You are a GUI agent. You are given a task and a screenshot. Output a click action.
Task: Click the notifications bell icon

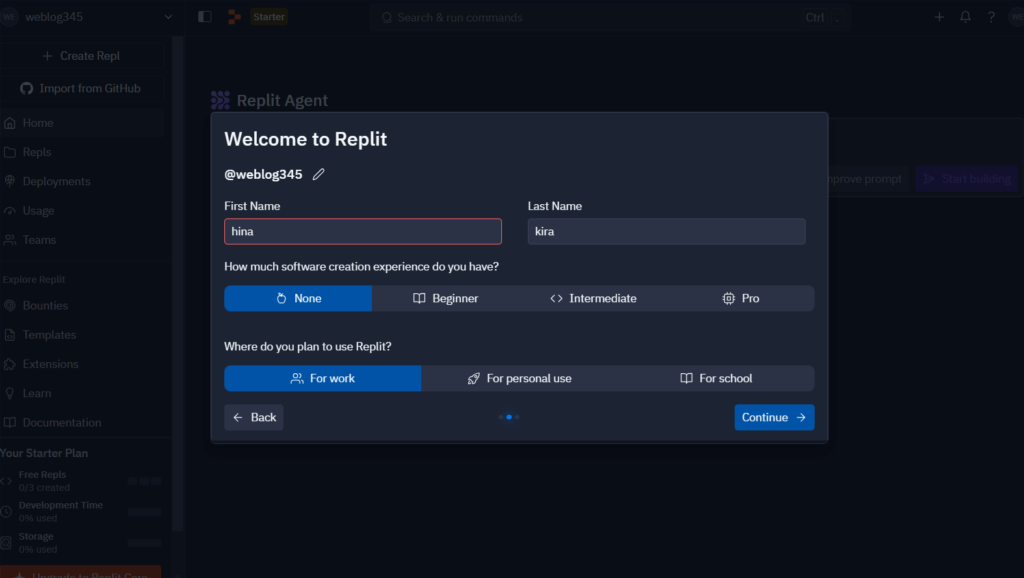[x=965, y=17]
